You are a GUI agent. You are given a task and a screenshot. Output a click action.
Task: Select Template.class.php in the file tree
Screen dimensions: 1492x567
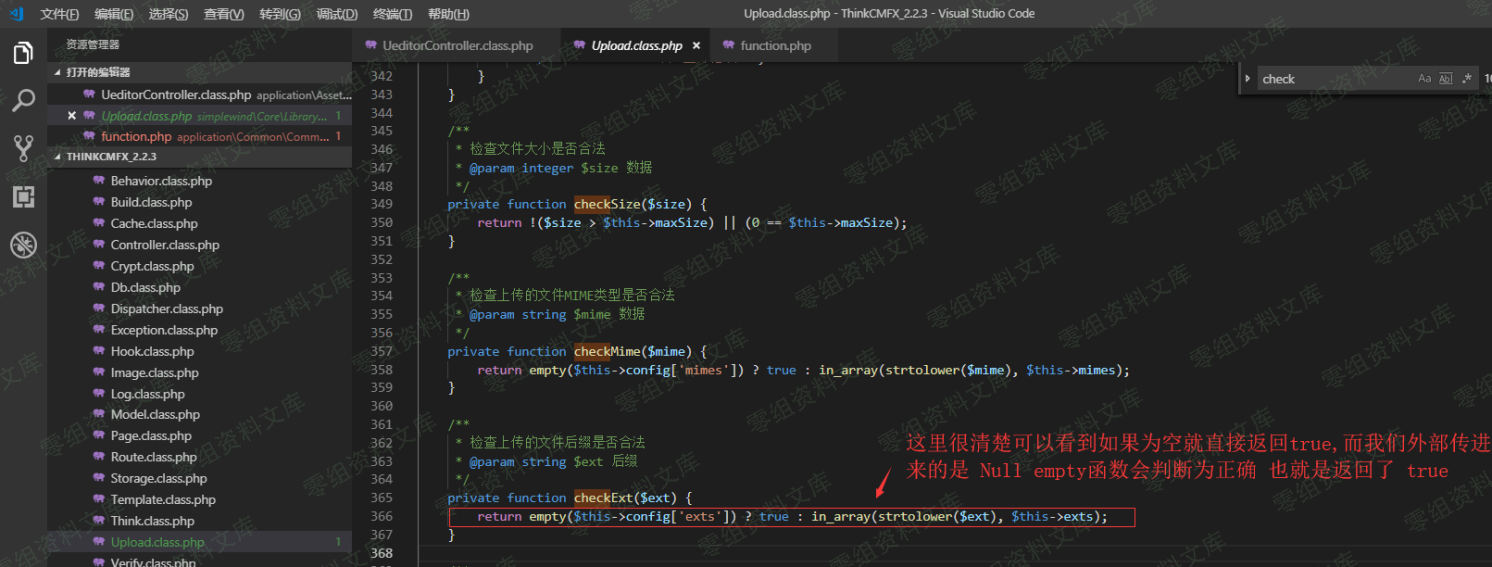point(163,500)
